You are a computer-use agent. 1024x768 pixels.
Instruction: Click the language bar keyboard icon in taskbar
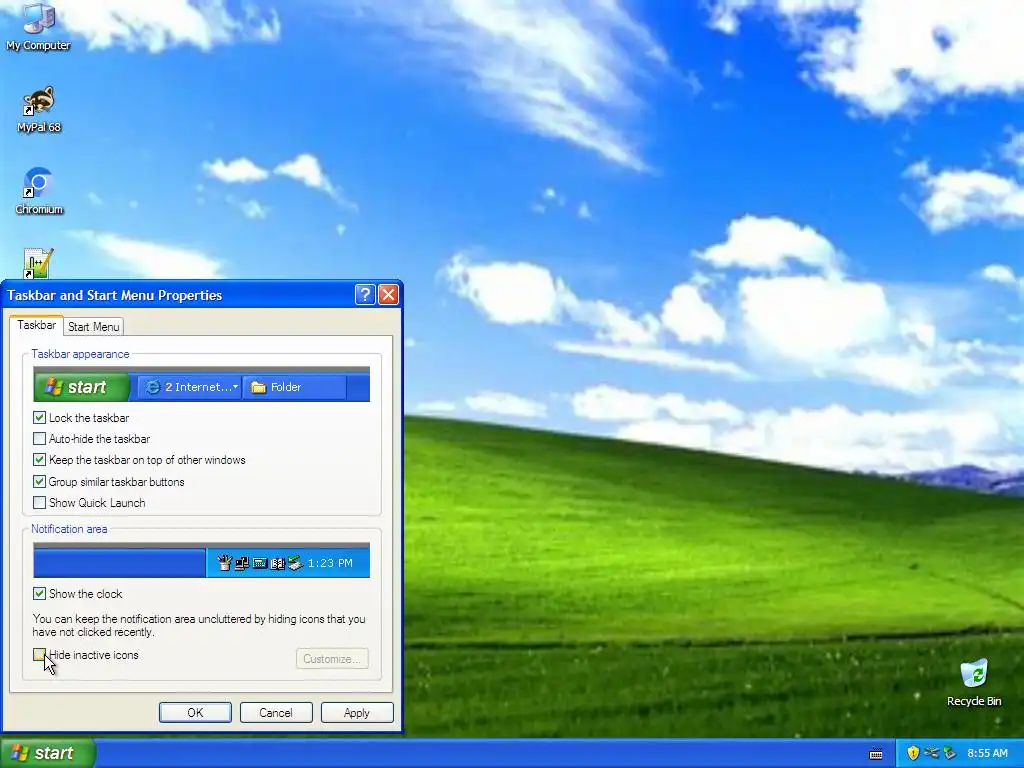click(876, 754)
